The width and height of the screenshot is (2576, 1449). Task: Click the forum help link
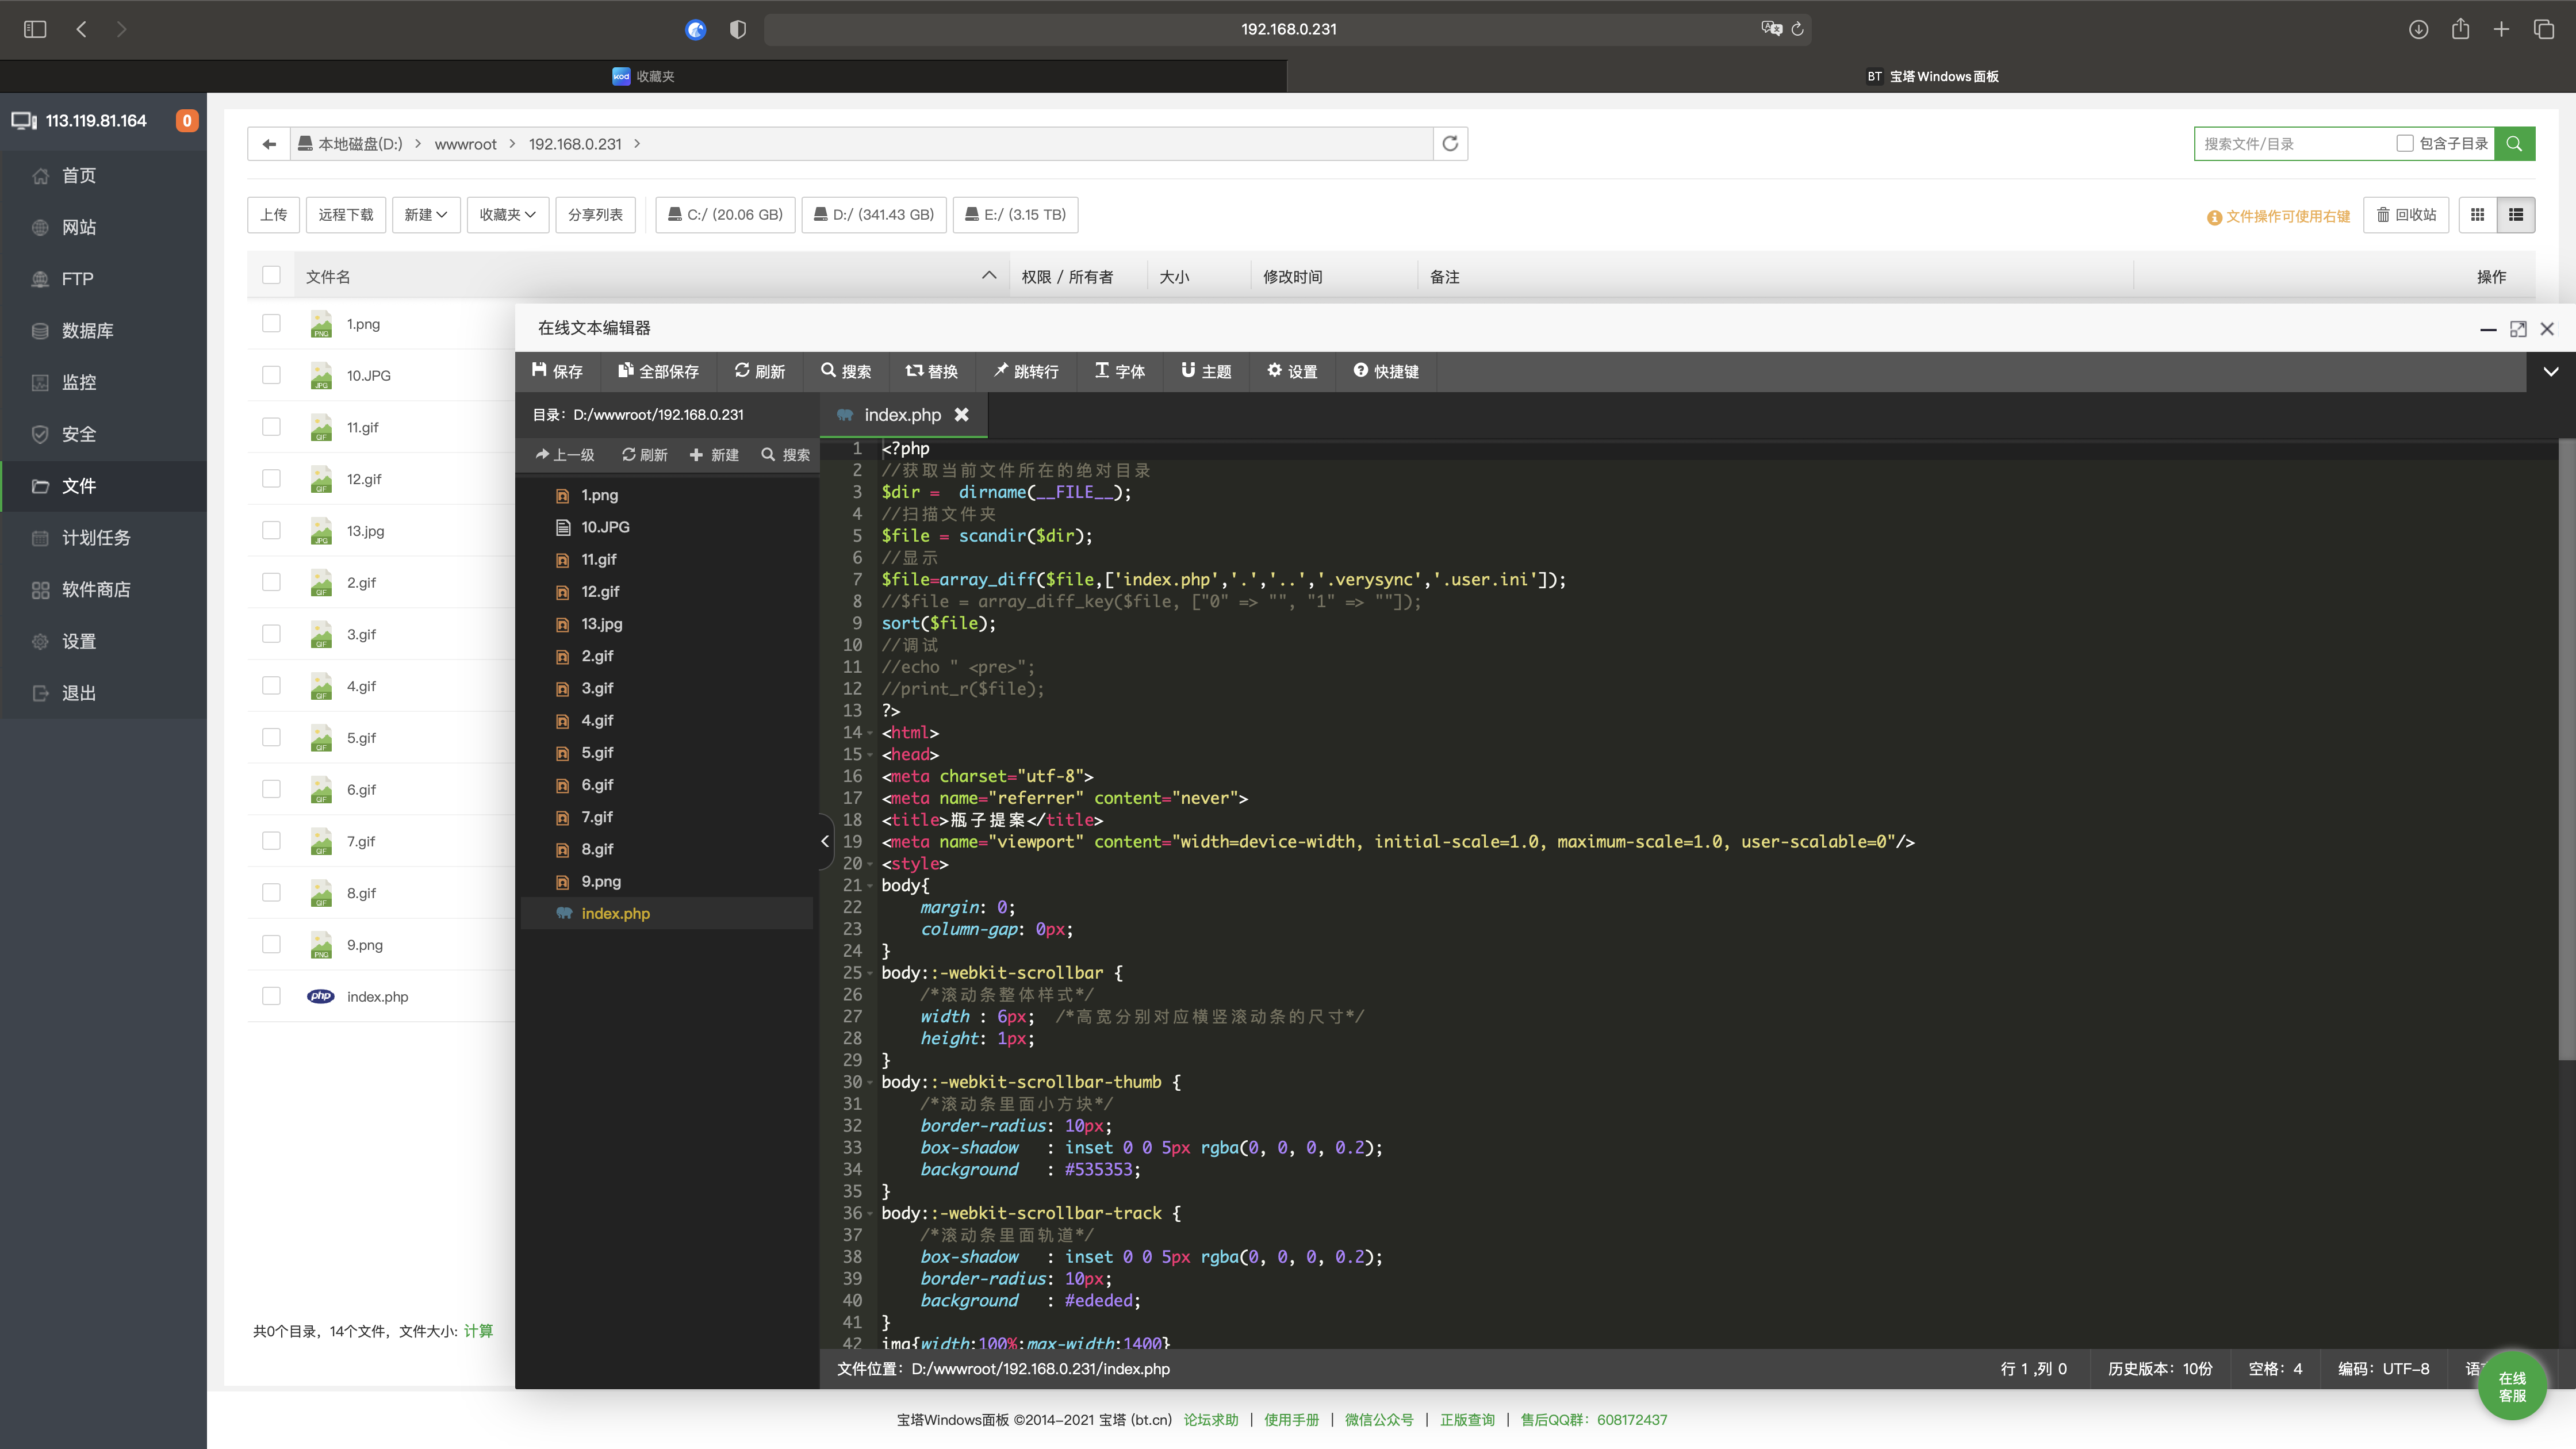(1210, 1420)
